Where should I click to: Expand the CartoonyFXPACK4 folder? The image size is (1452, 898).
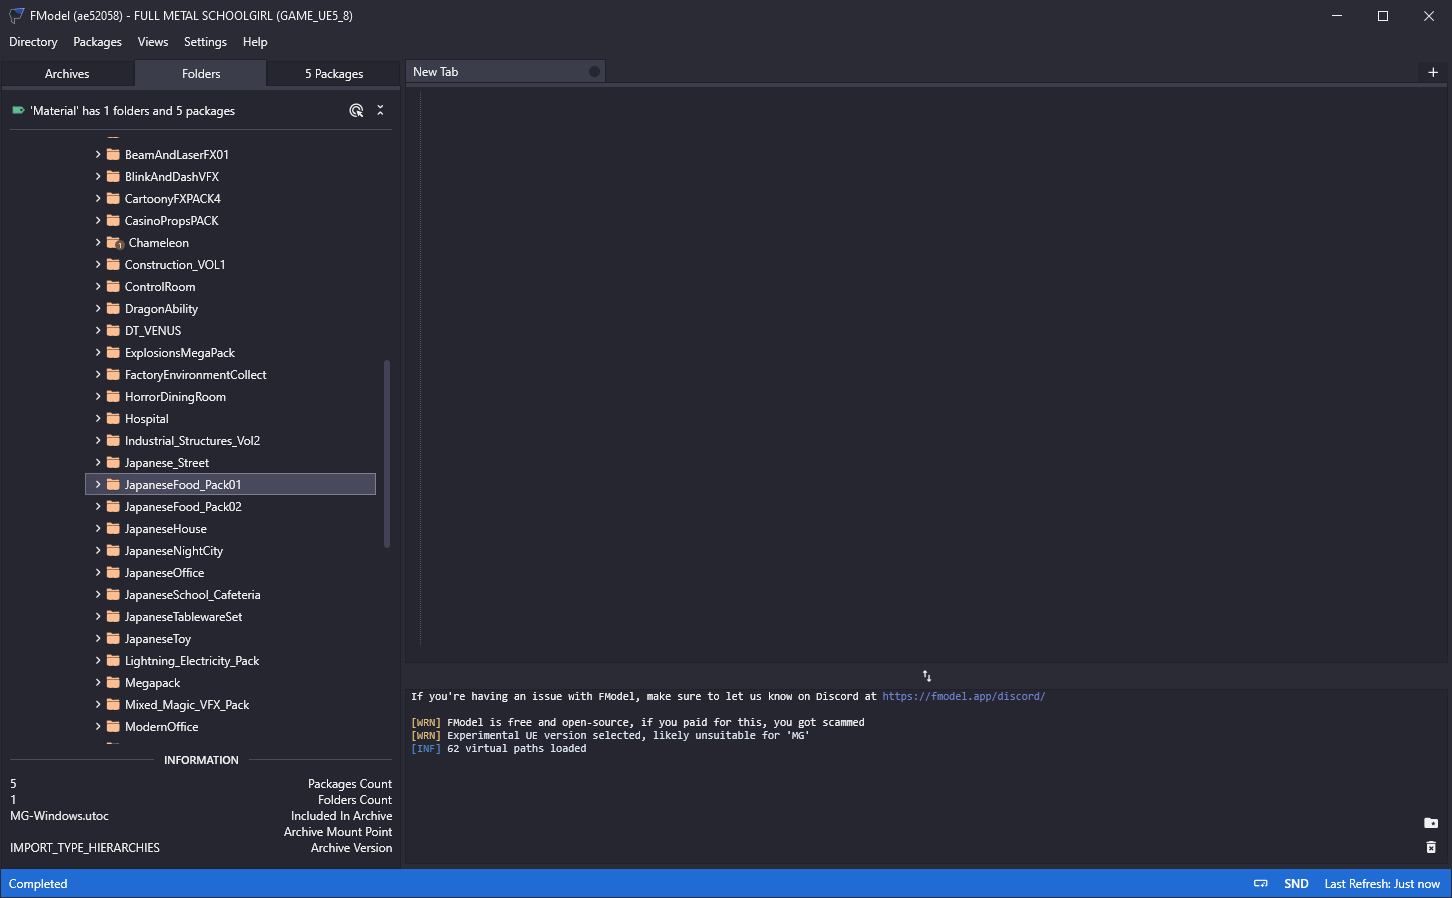coord(98,199)
